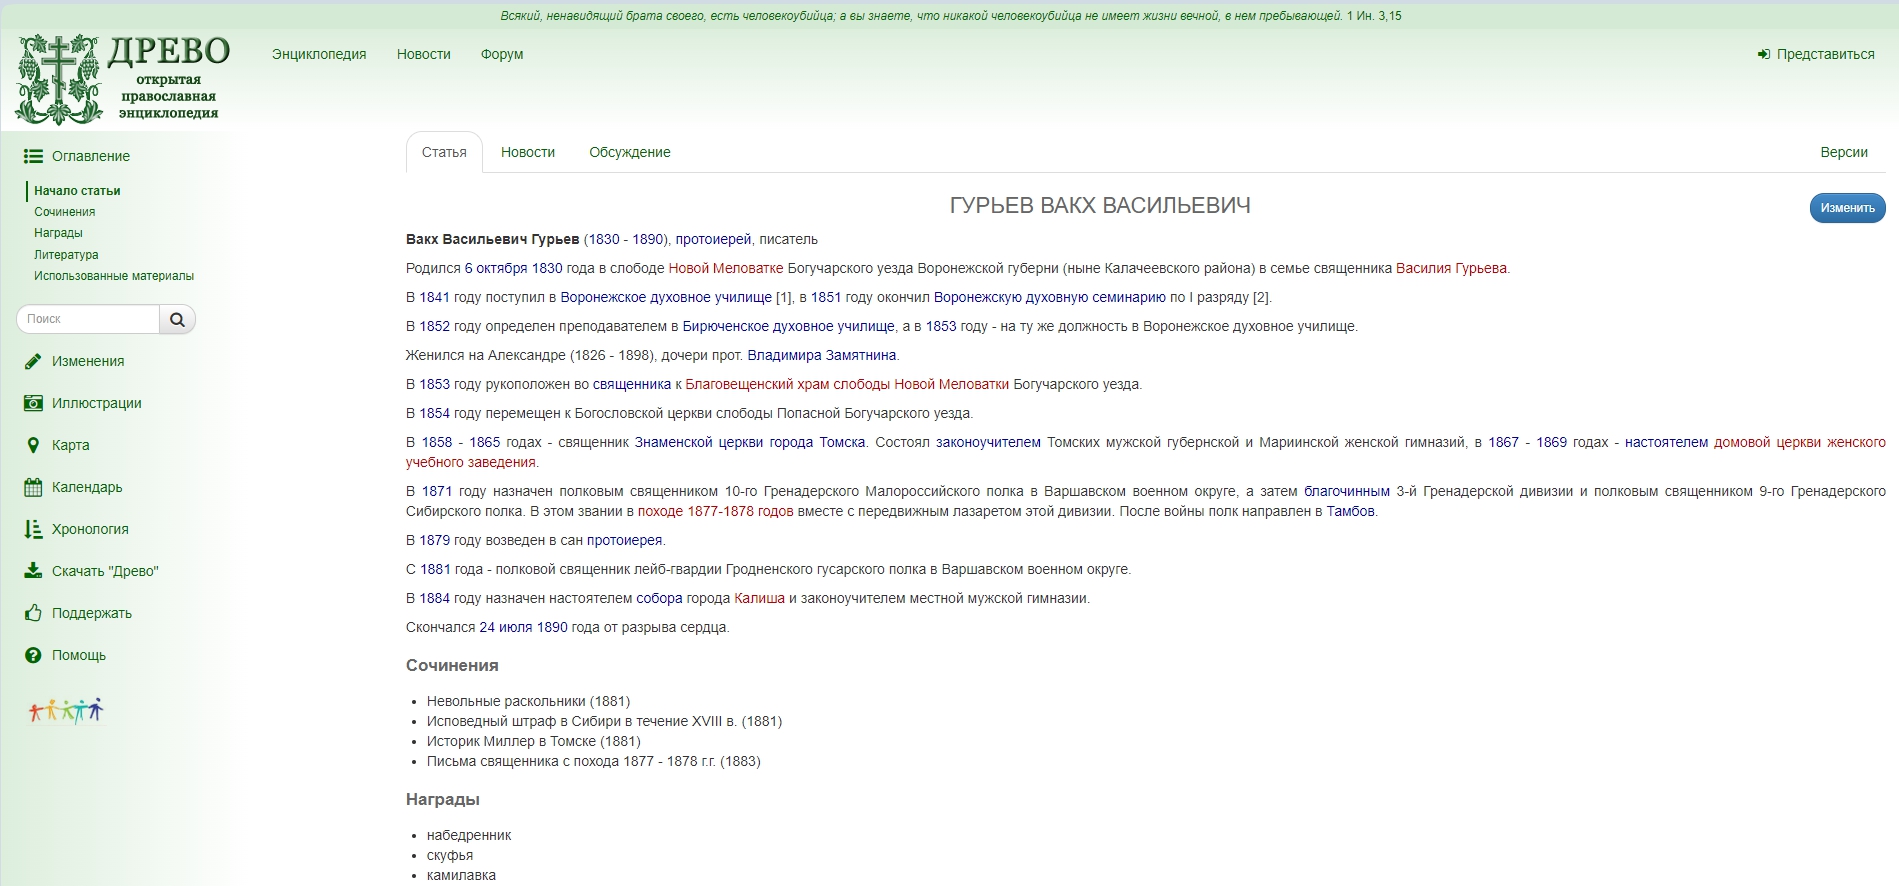The width and height of the screenshot is (1899, 886).
Task: Open the Помощь sidebar link
Action: pyautogui.click(x=79, y=655)
